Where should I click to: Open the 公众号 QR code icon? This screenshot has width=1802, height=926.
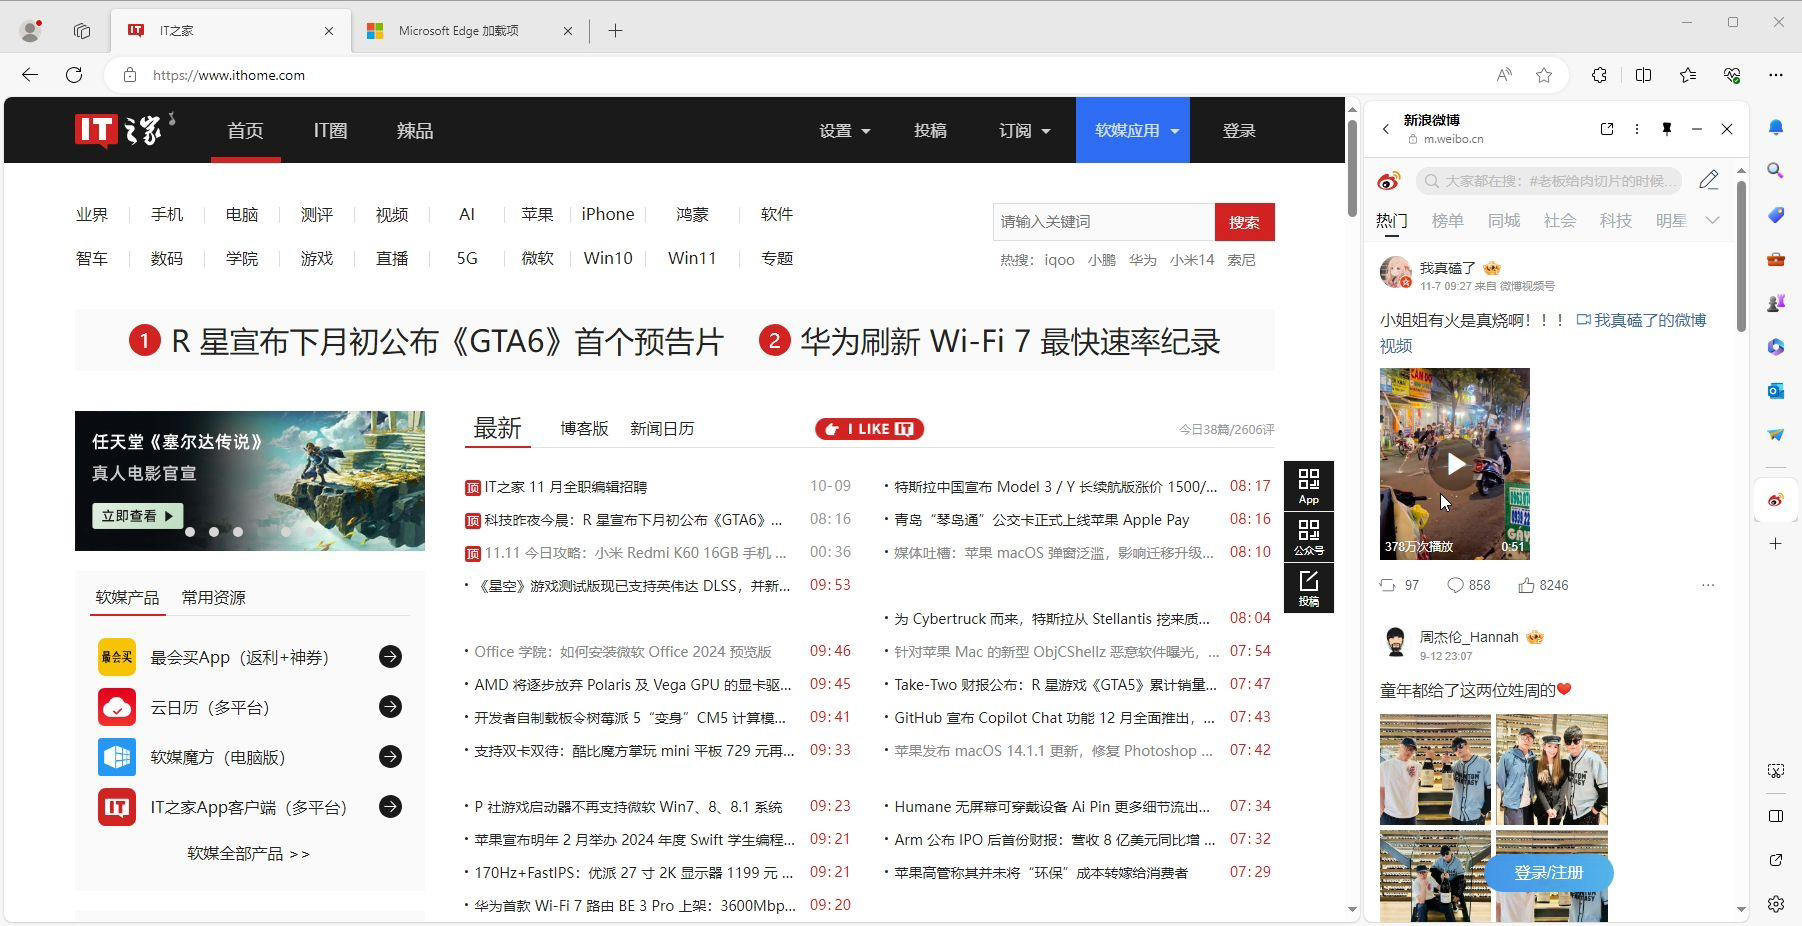[x=1309, y=537]
